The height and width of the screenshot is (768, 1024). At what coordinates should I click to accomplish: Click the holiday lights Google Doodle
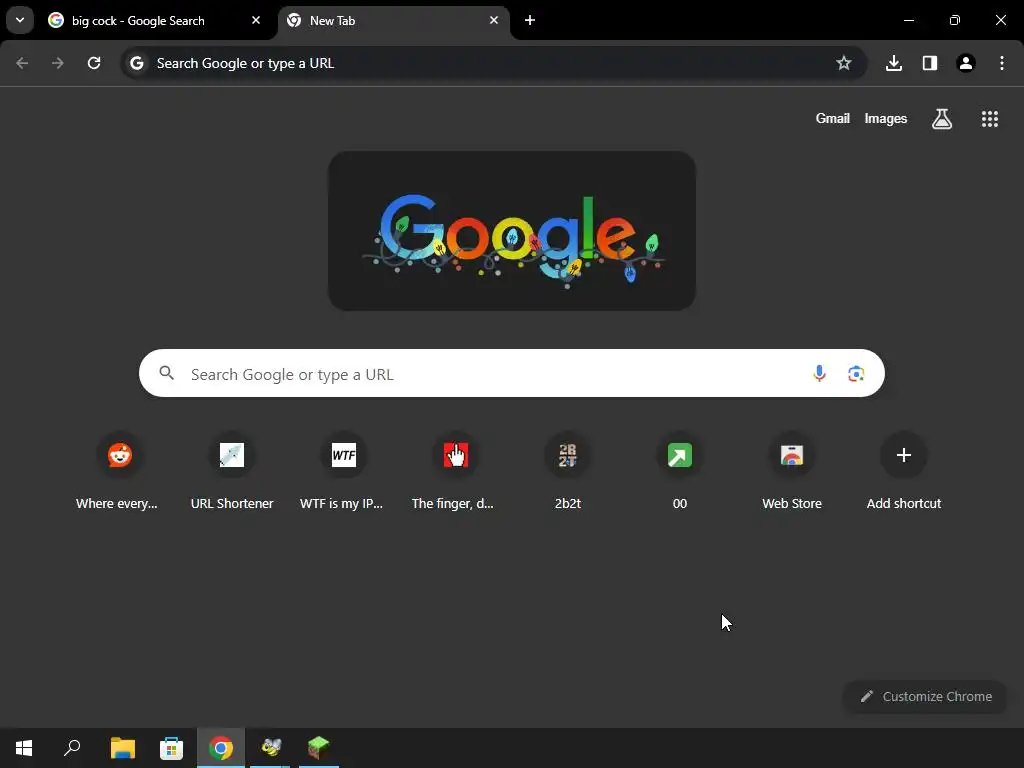[511, 231]
